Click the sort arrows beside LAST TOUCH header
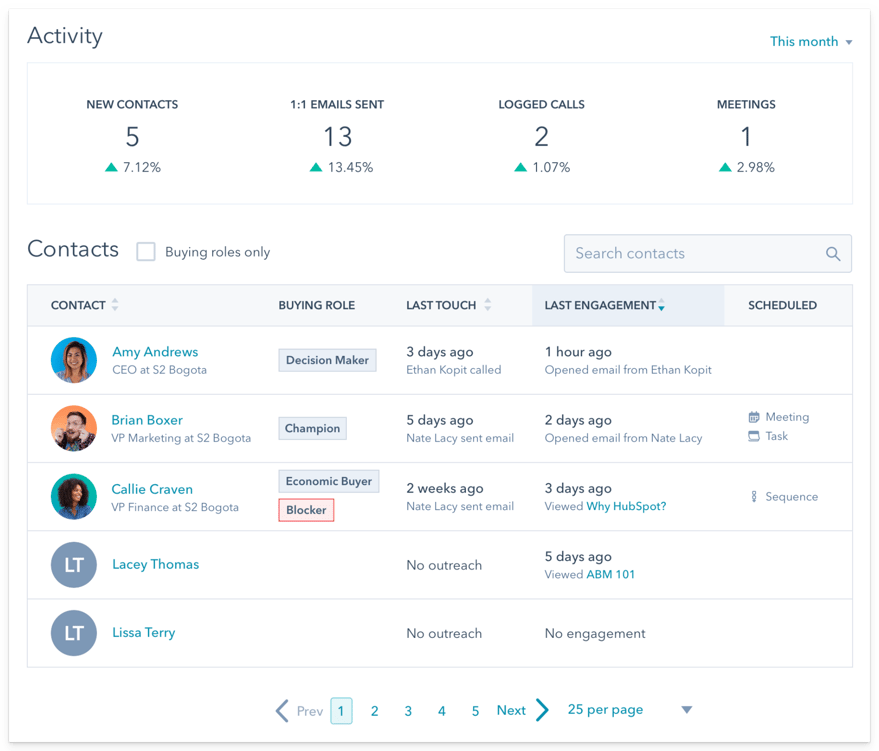Screen dimensions: 879x751 tap(487, 305)
